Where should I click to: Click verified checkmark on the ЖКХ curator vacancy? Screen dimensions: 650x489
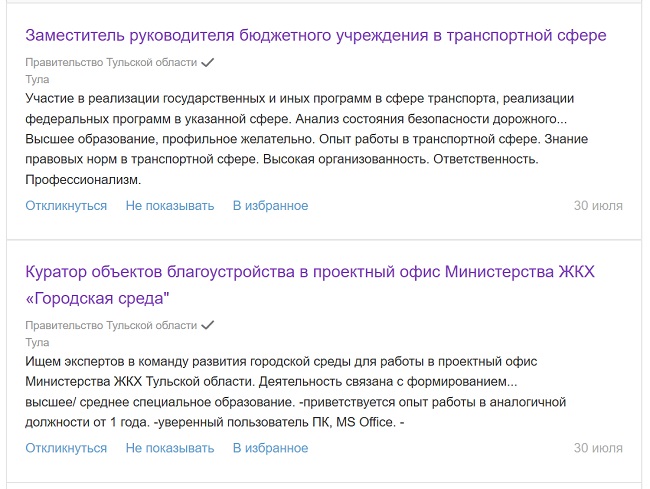click(208, 326)
